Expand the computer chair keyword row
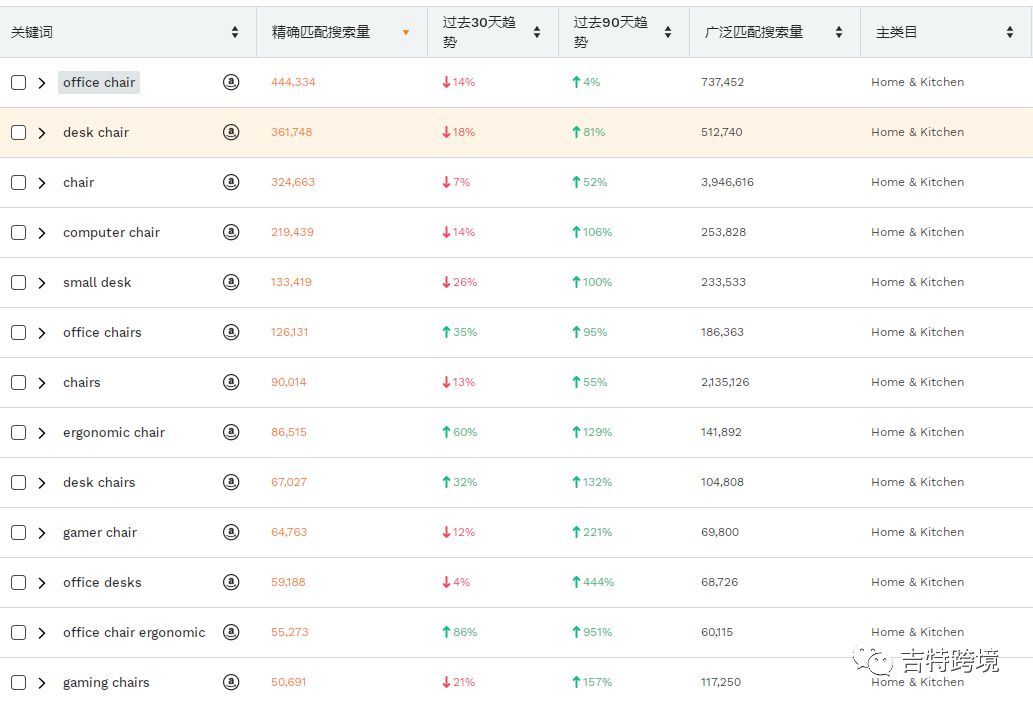The width and height of the screenshot is (1033, 706). (x=42, y=232)
